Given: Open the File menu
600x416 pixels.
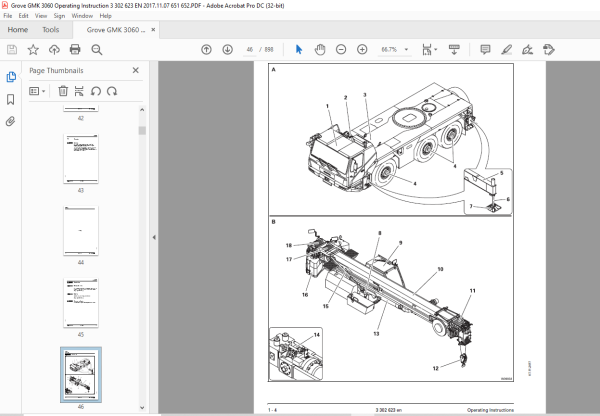Looking at the screenshot, I should (x=8, y=16).
